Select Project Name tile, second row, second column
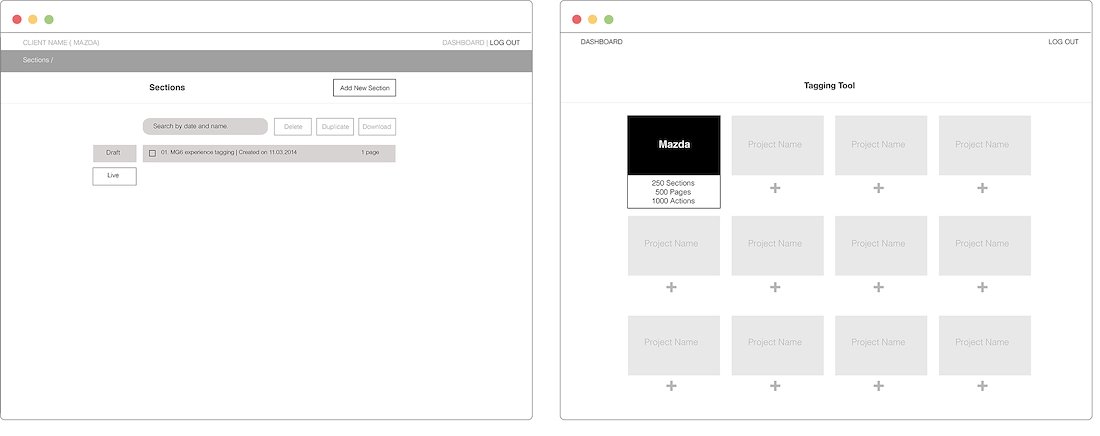1100x436 pixels. click(x=777, y=246)
